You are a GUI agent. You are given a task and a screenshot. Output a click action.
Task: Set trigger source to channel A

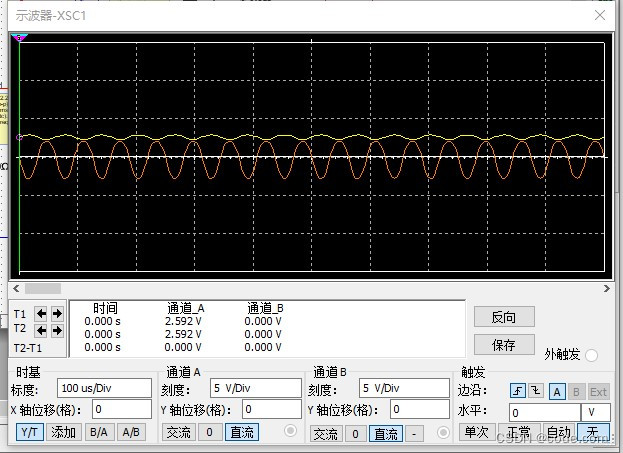557,392
